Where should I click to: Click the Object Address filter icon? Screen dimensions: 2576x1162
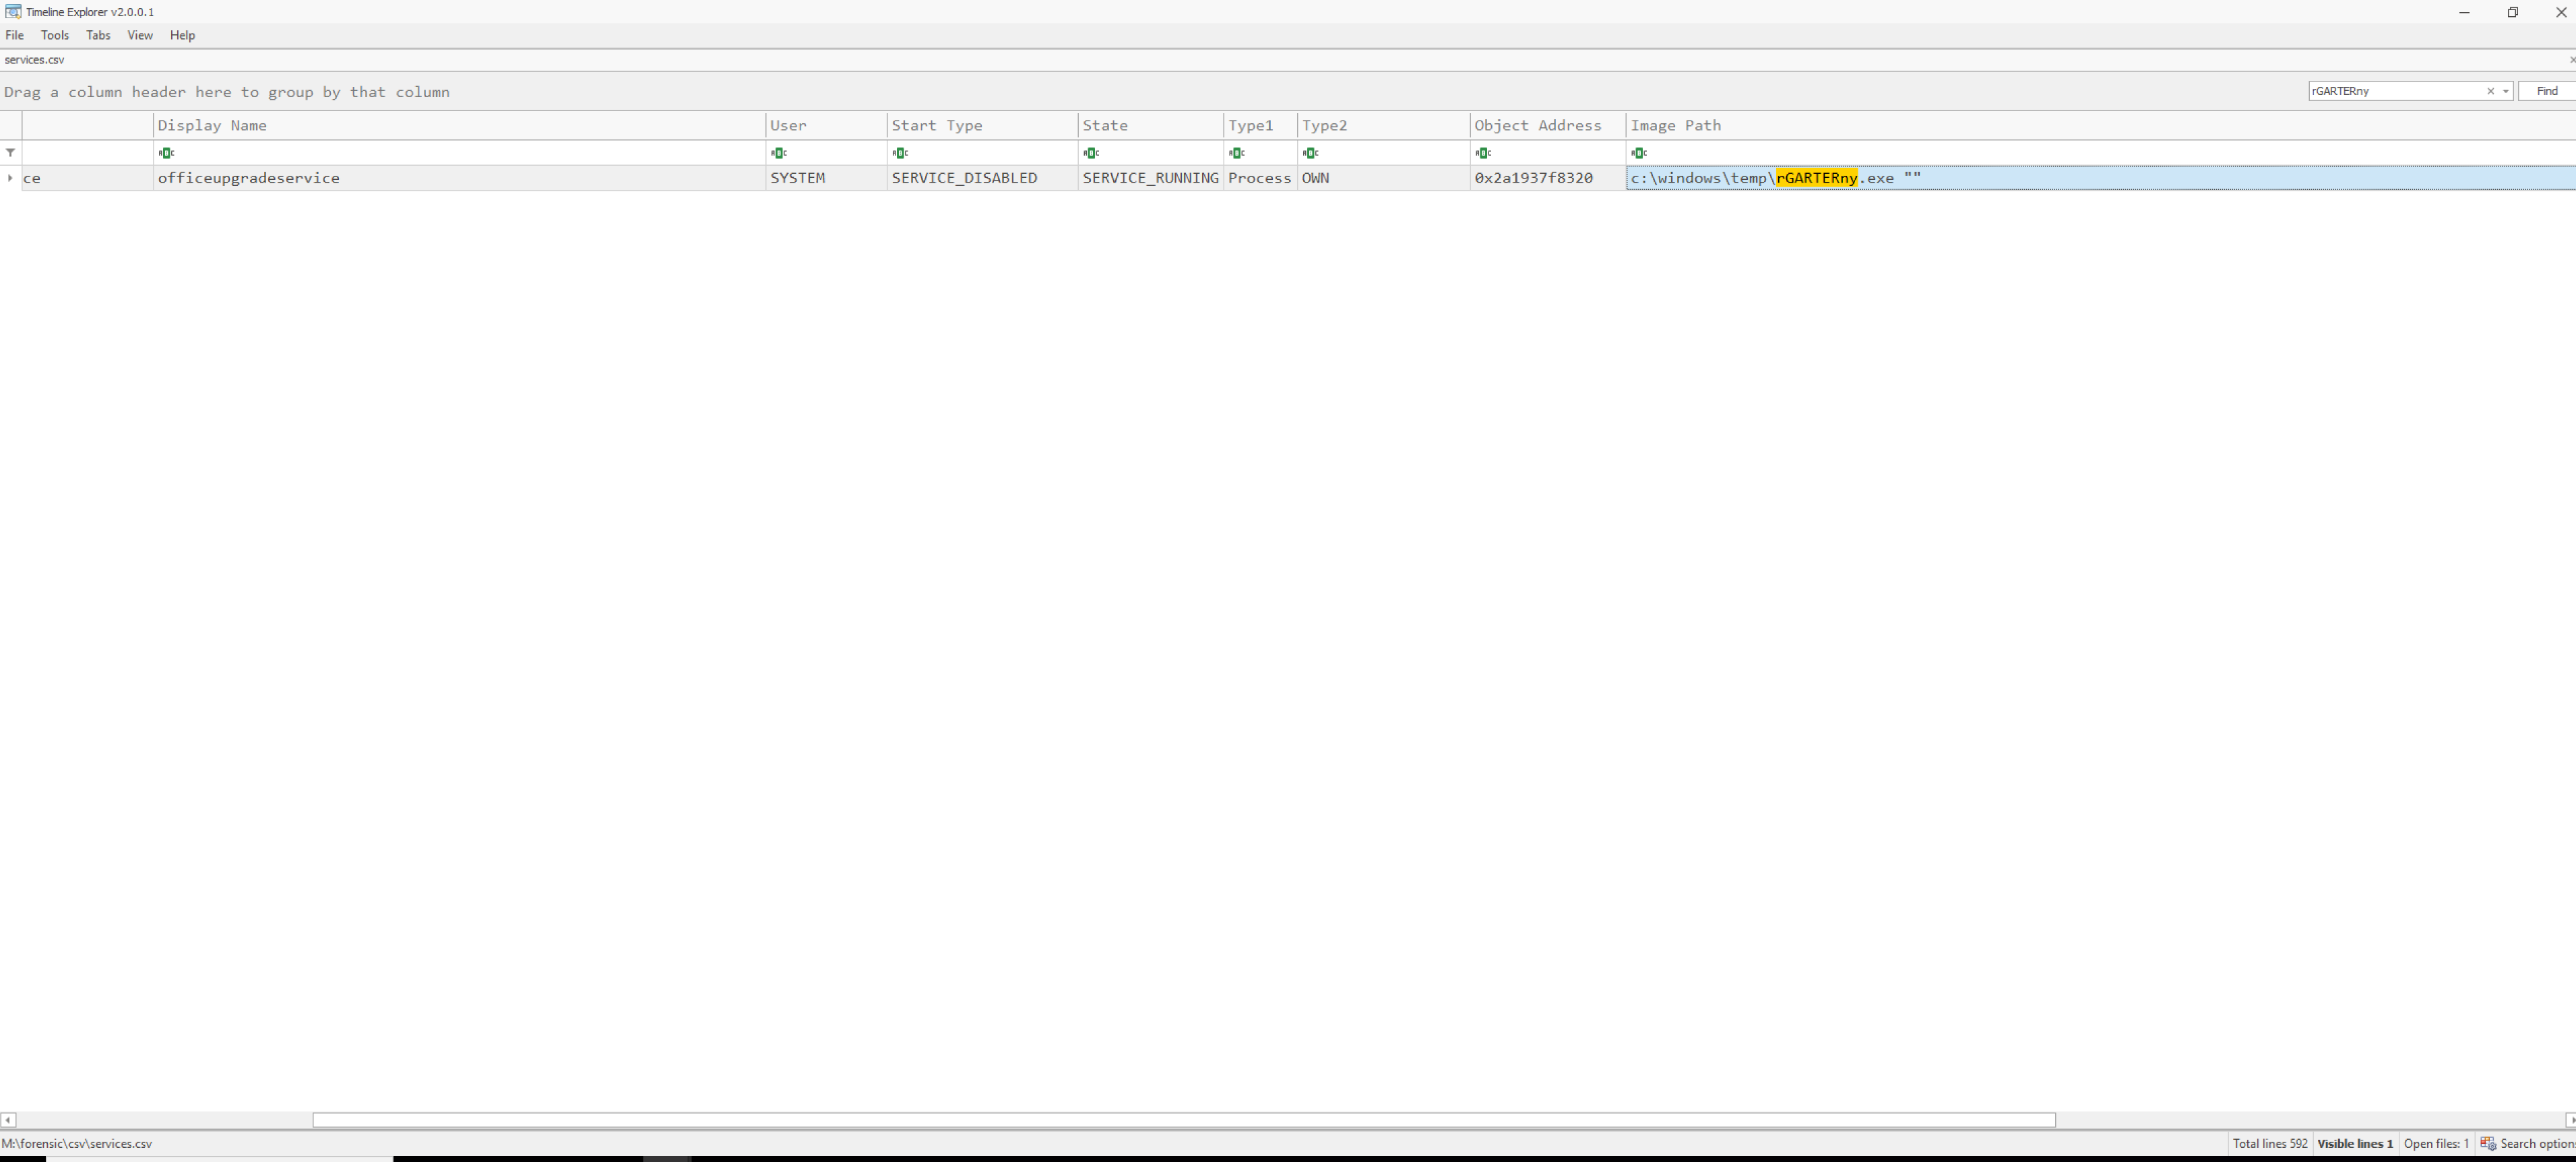[1482, 153]
